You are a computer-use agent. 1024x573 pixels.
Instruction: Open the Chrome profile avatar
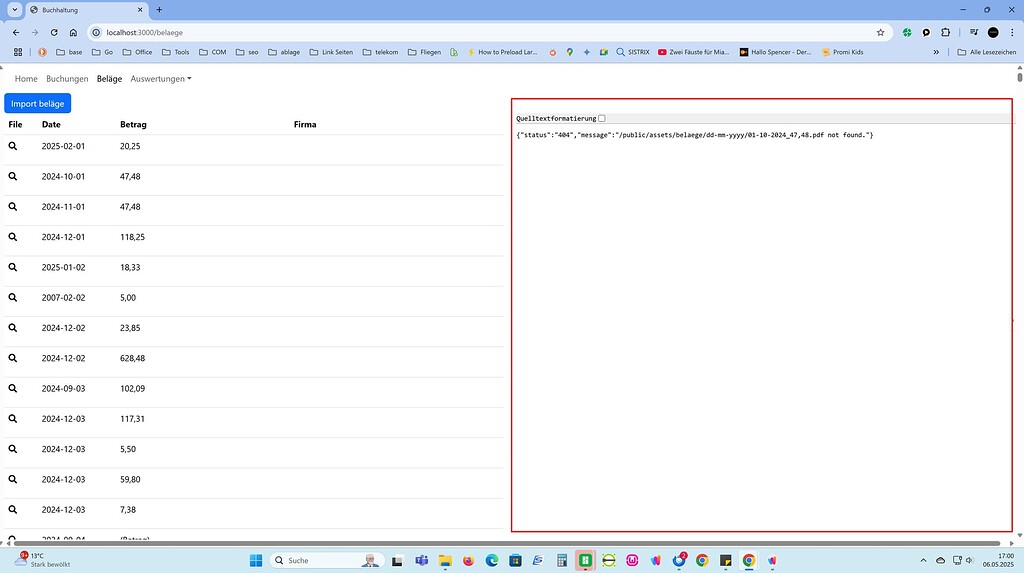(x=993, y=32)
